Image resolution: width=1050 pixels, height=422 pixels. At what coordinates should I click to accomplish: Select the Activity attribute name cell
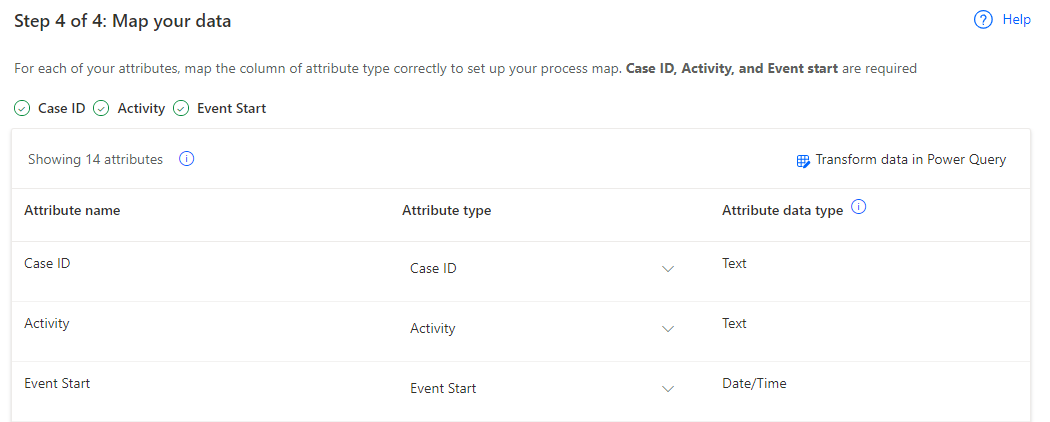click(x=47, y=324)
